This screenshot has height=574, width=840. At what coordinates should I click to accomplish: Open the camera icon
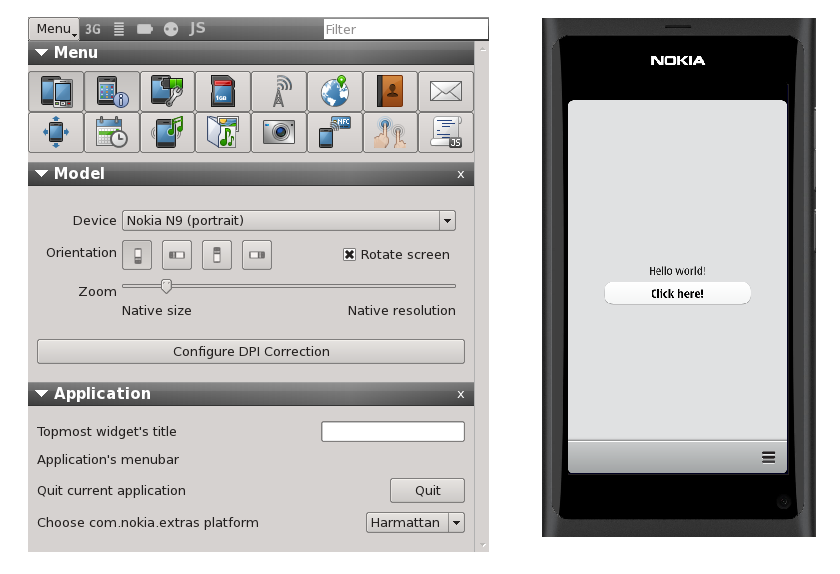click(279, 132)
